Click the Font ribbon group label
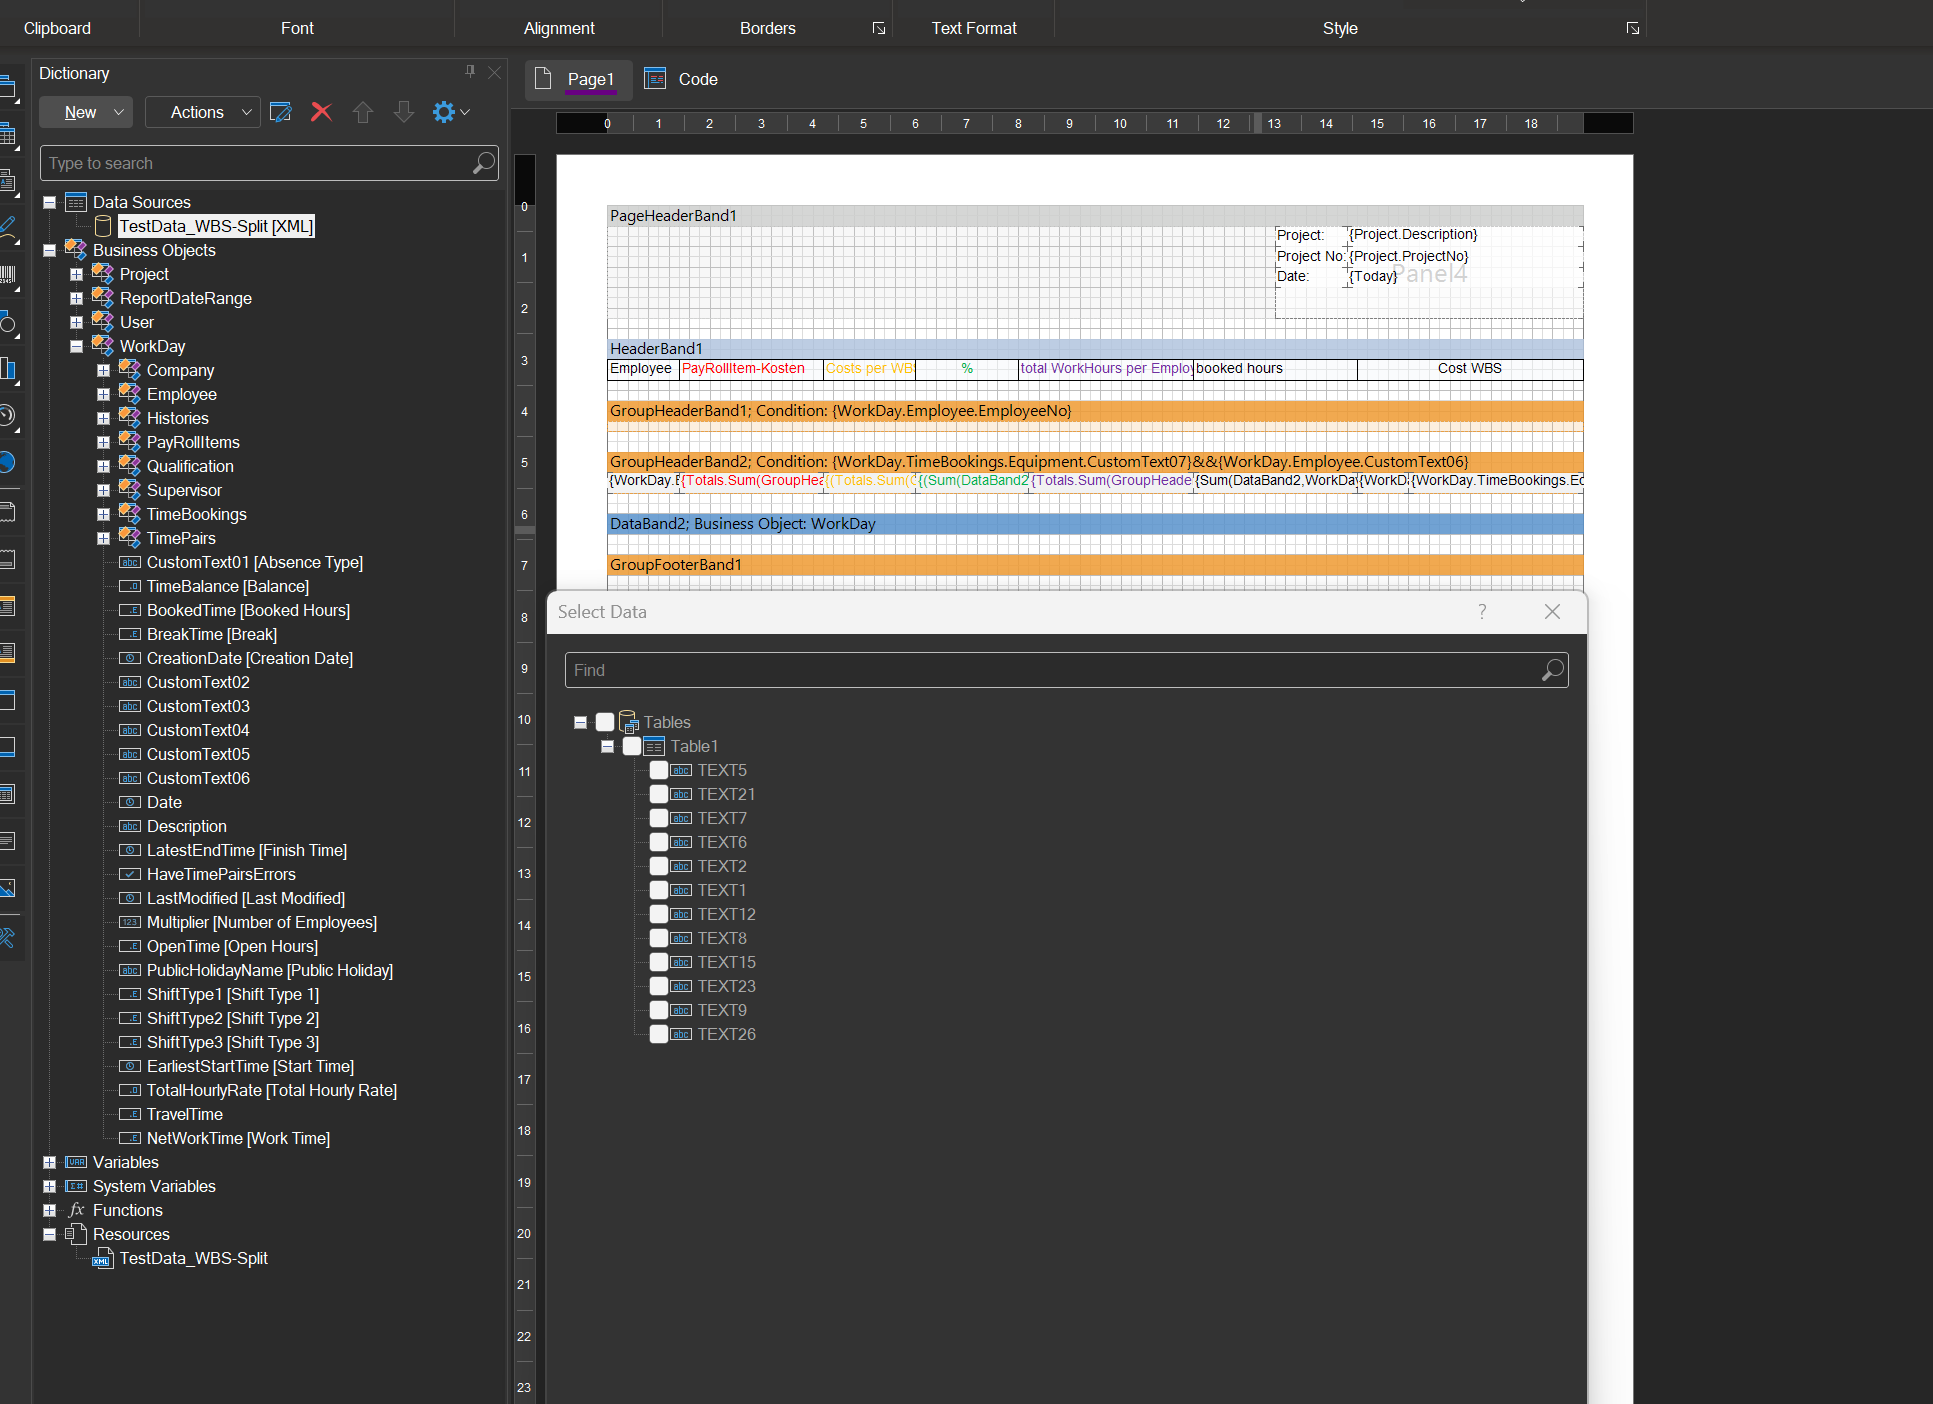Viewport: 1933px width, 1404px height. point(297,28)
